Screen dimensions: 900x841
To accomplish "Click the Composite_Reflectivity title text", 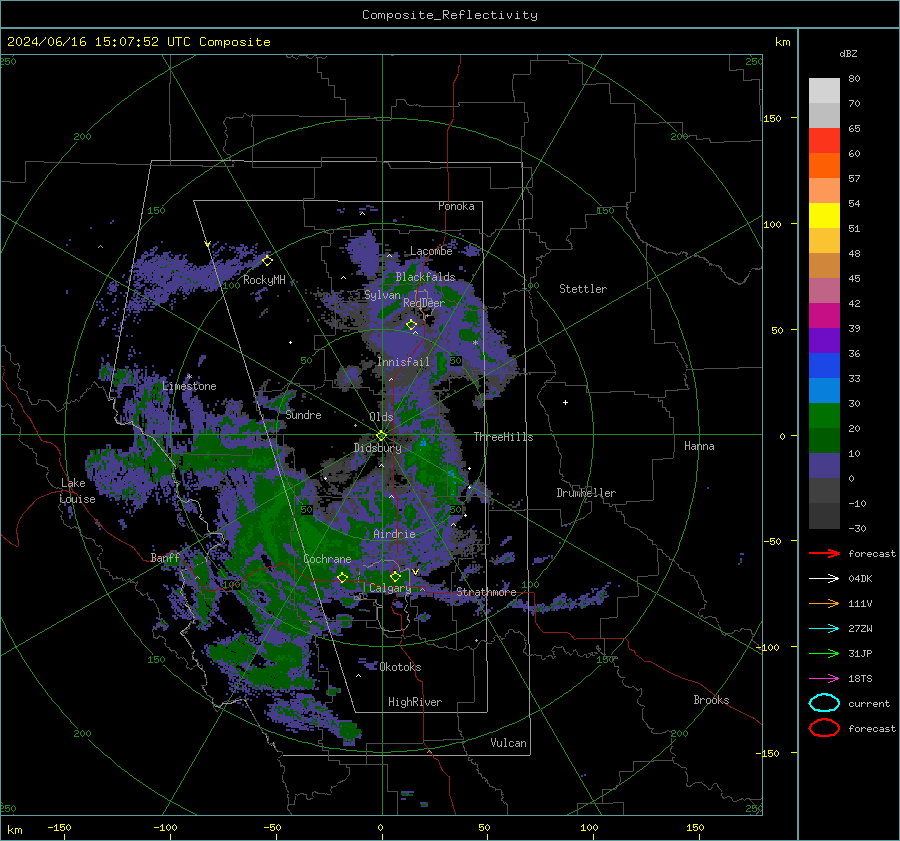I will (x=450, y=15).
